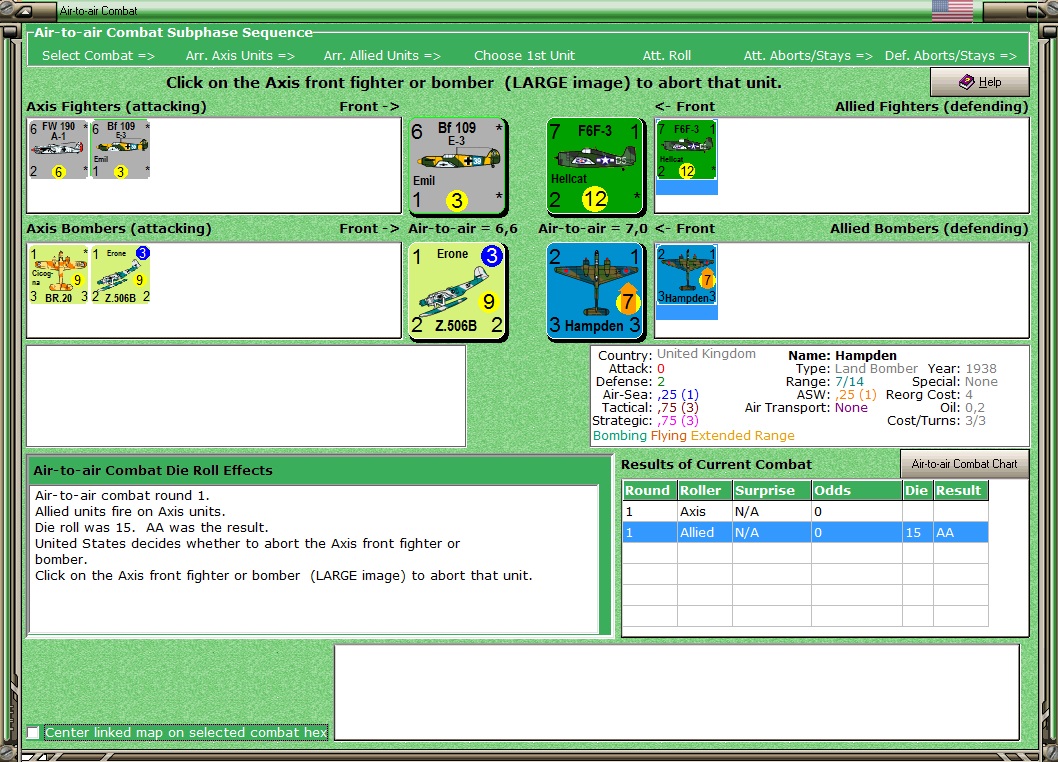The width and height of the screenshot is (1058, 762).
Task: Select the large F6F-3 Hellcat counter
Action: 595,167
